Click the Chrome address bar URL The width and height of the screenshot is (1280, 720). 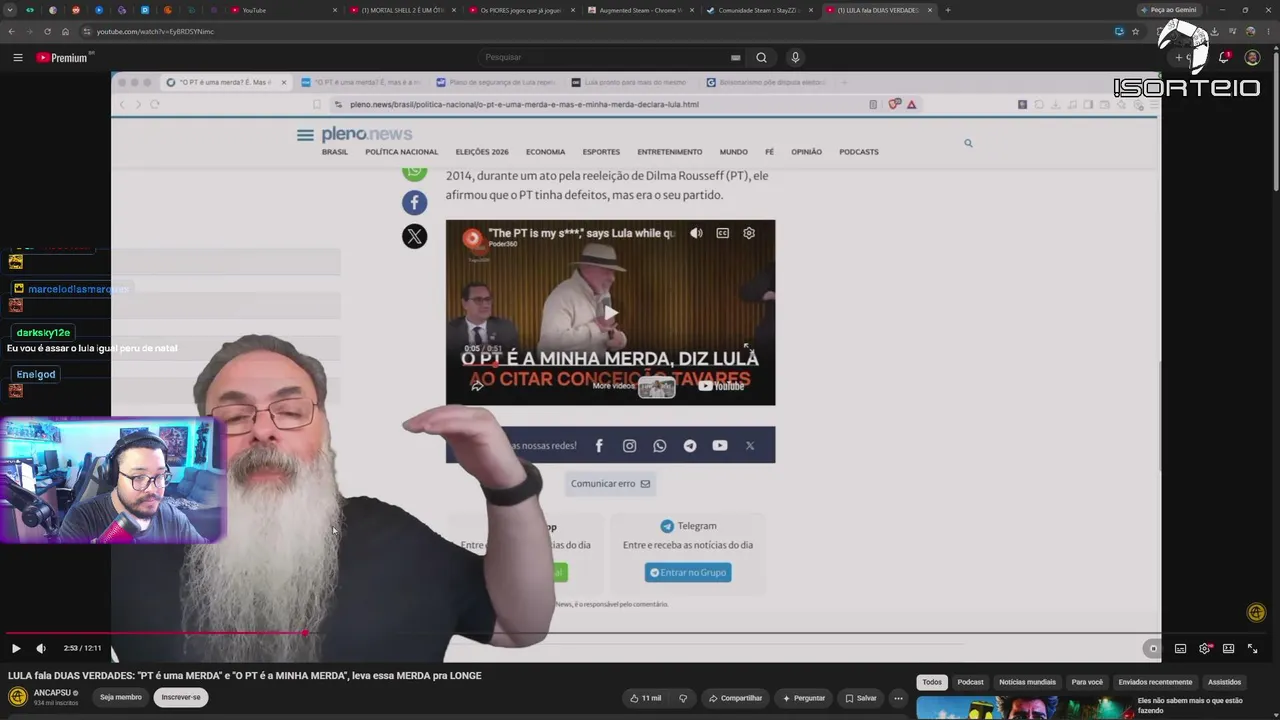(x=155, y=31)
